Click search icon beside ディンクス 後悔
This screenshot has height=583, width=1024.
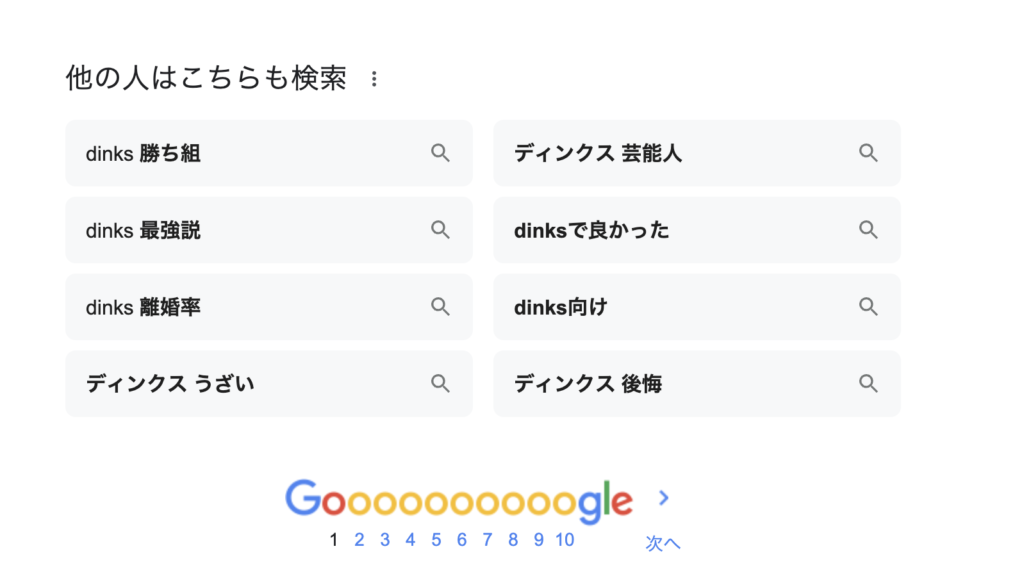868,383
